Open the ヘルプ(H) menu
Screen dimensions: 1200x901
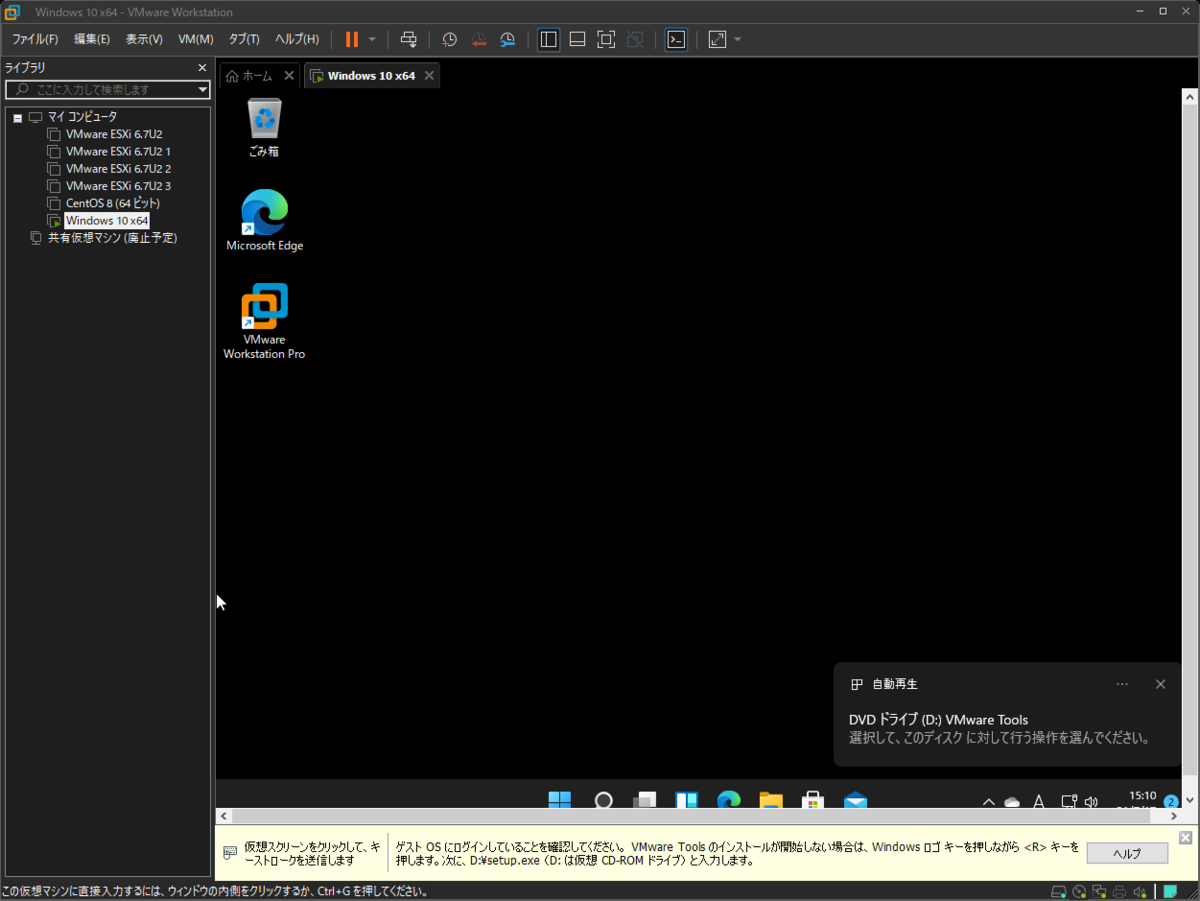point(297,39)
